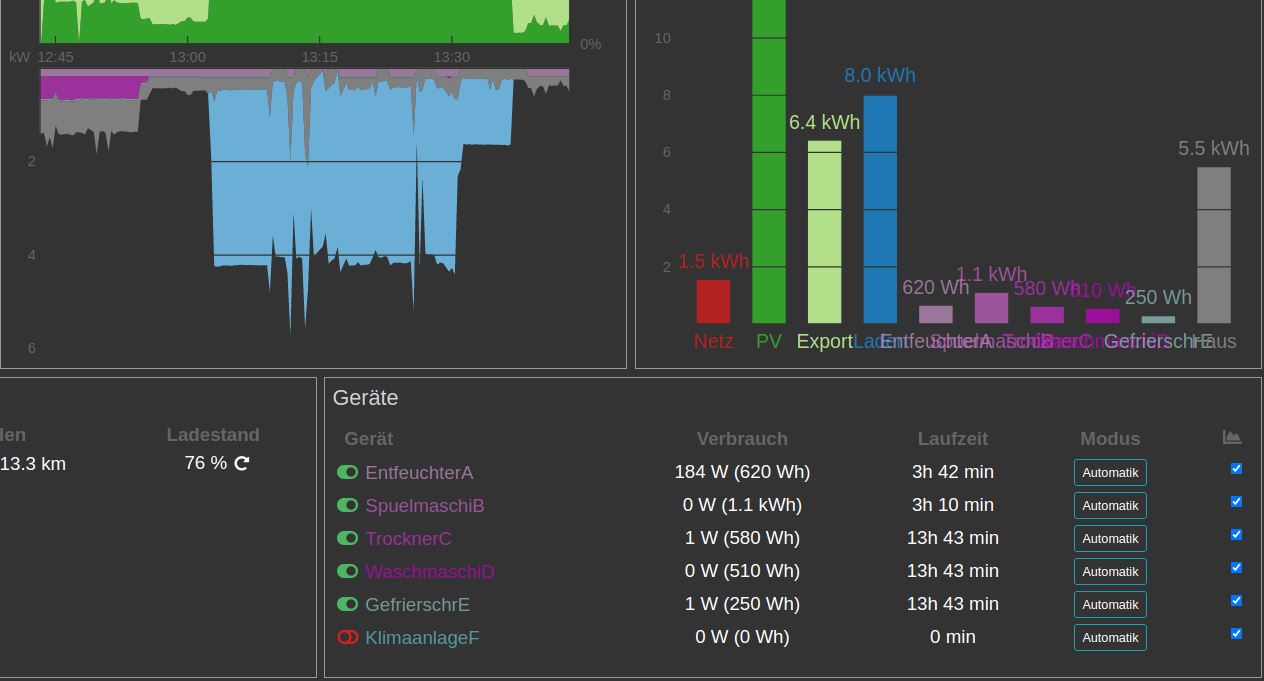The width and height of the screenshot is (1264, 681).
Task: Click the chart column header icon
Action: (1232, 437)
